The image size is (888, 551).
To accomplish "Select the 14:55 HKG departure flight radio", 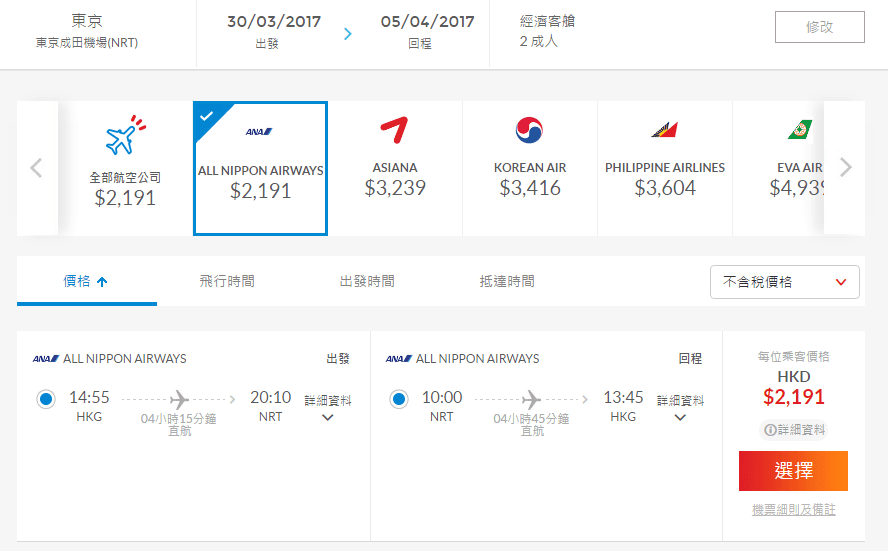I will (45, 400).
